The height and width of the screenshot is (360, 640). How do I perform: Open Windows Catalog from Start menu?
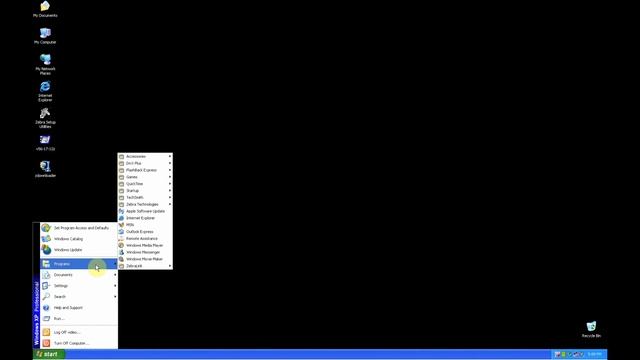click(x=79, y=239)
